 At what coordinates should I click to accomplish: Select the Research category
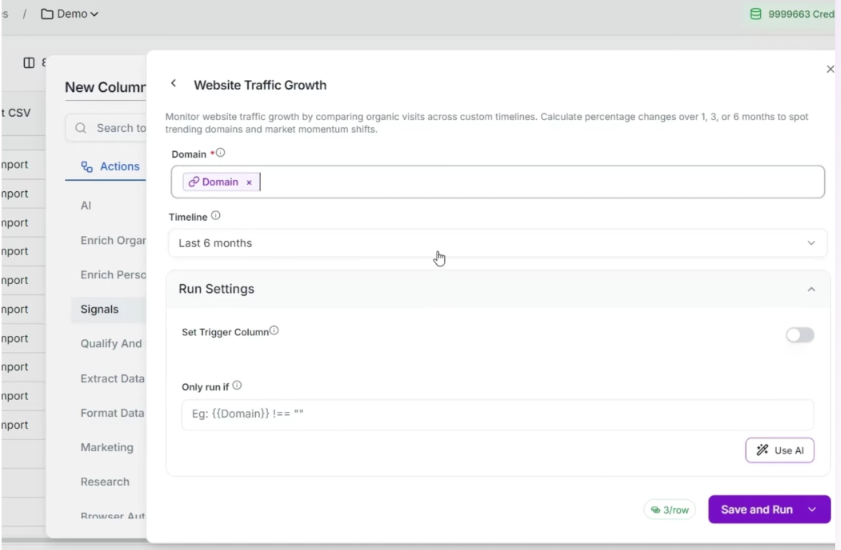coord(105,482)
